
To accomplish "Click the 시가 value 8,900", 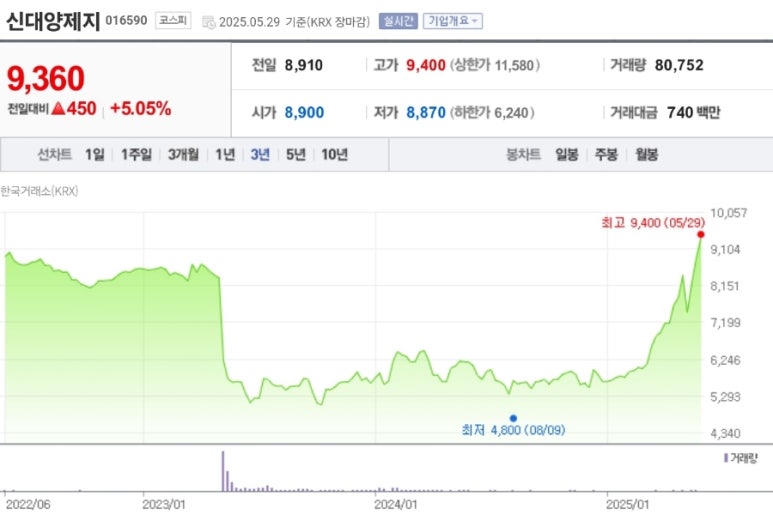I will tap(304, 112).
